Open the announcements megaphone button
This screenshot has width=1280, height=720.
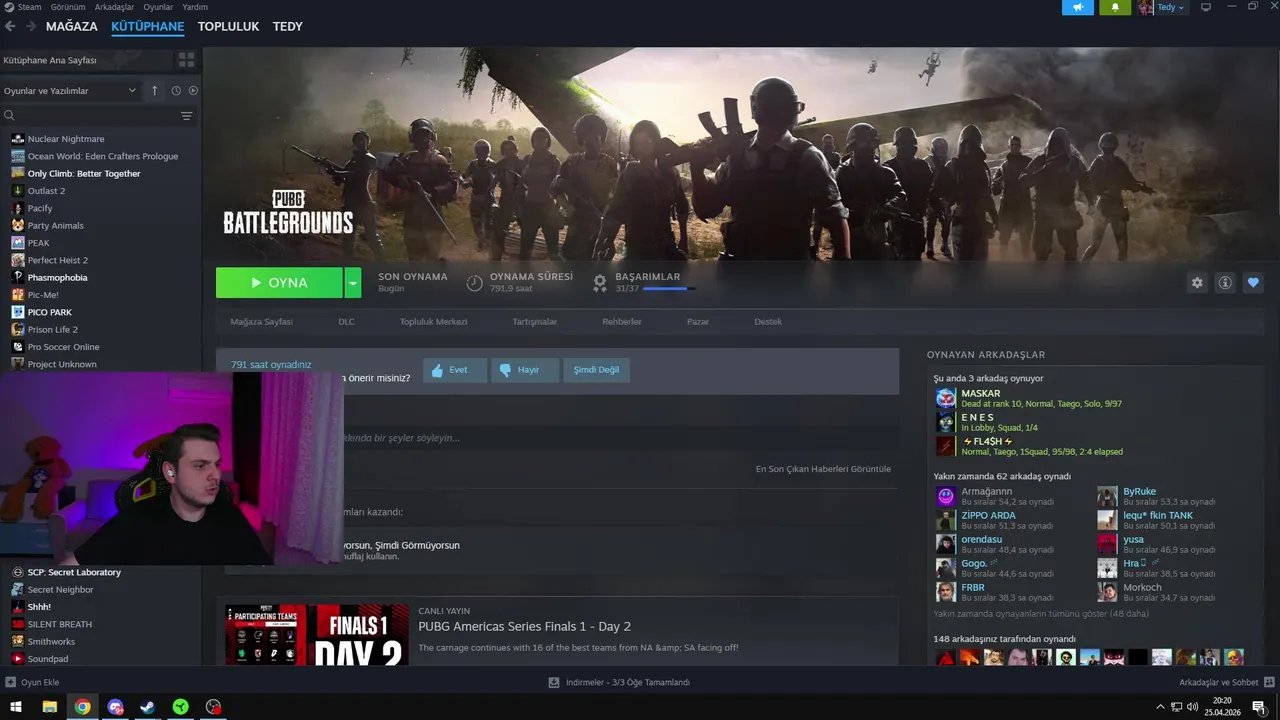point(1078,7)
